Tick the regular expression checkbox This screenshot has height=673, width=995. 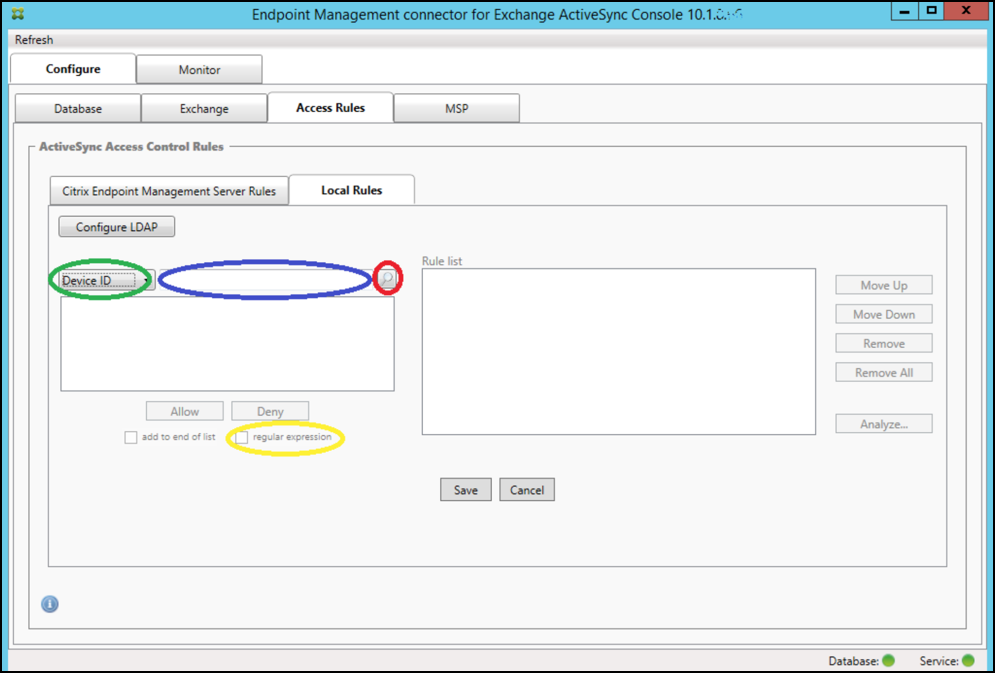click(242, 438)
